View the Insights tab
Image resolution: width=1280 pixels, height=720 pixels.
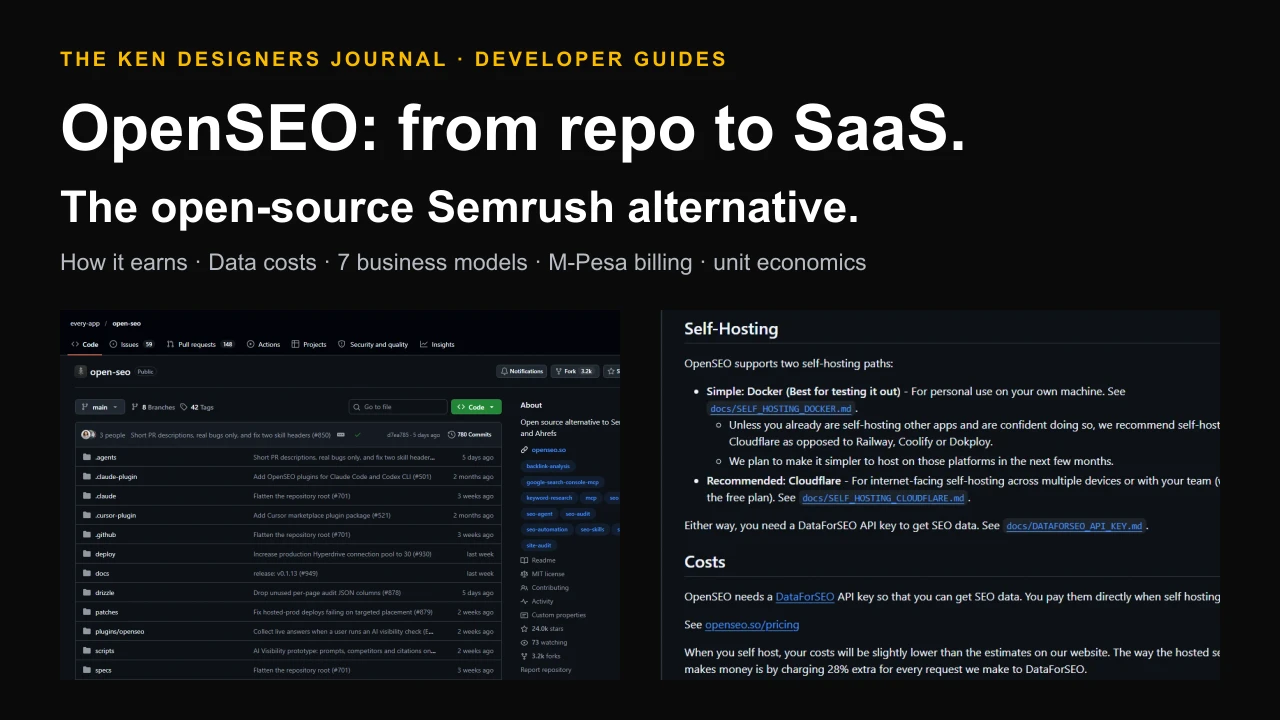pyautogui.click(x=437, y=344)
